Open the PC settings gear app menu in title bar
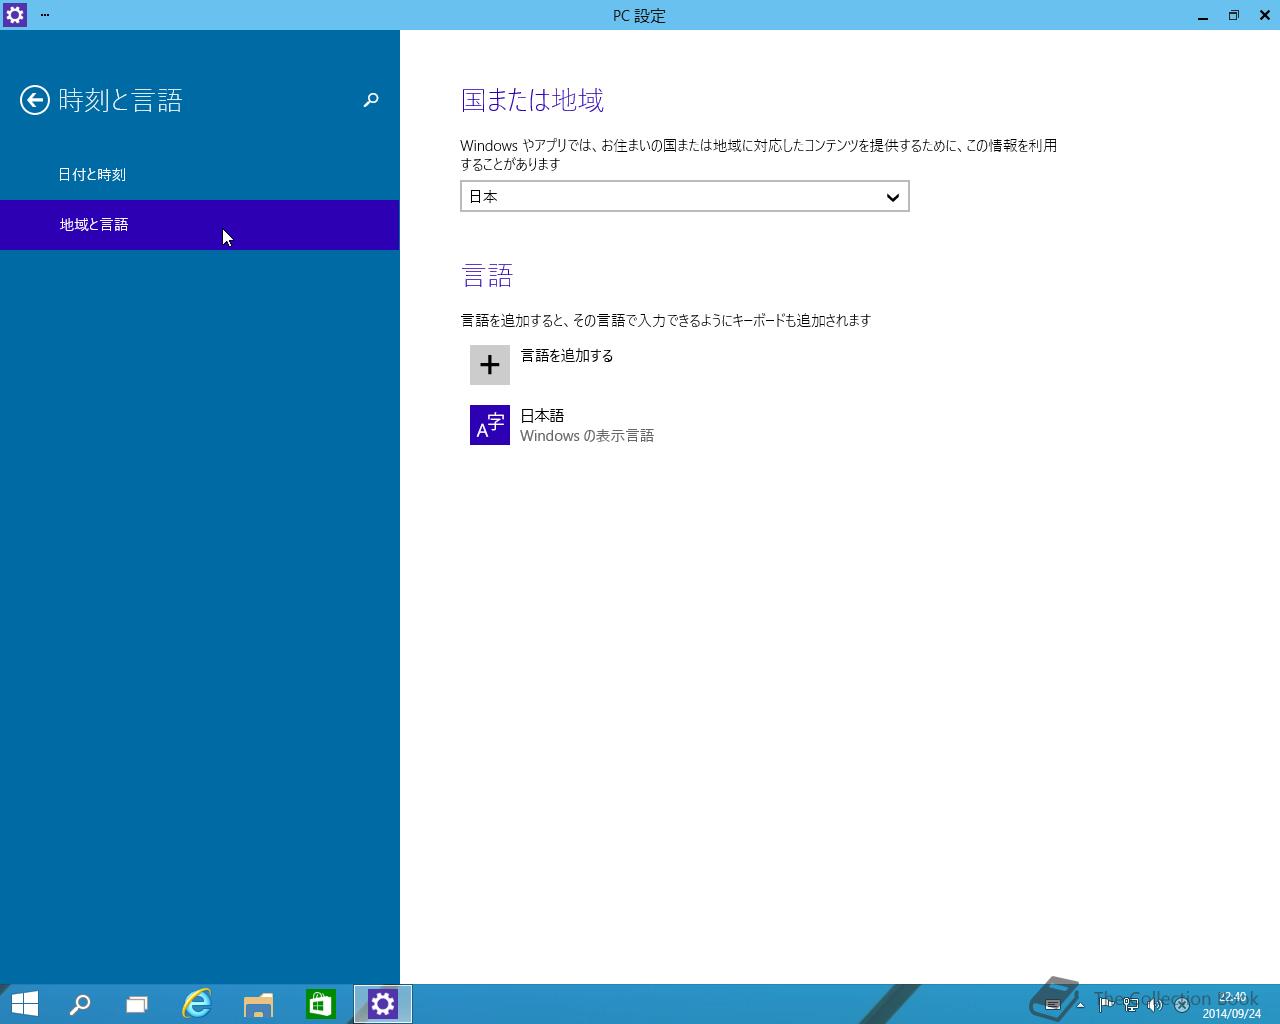 (x=15, y=15)
